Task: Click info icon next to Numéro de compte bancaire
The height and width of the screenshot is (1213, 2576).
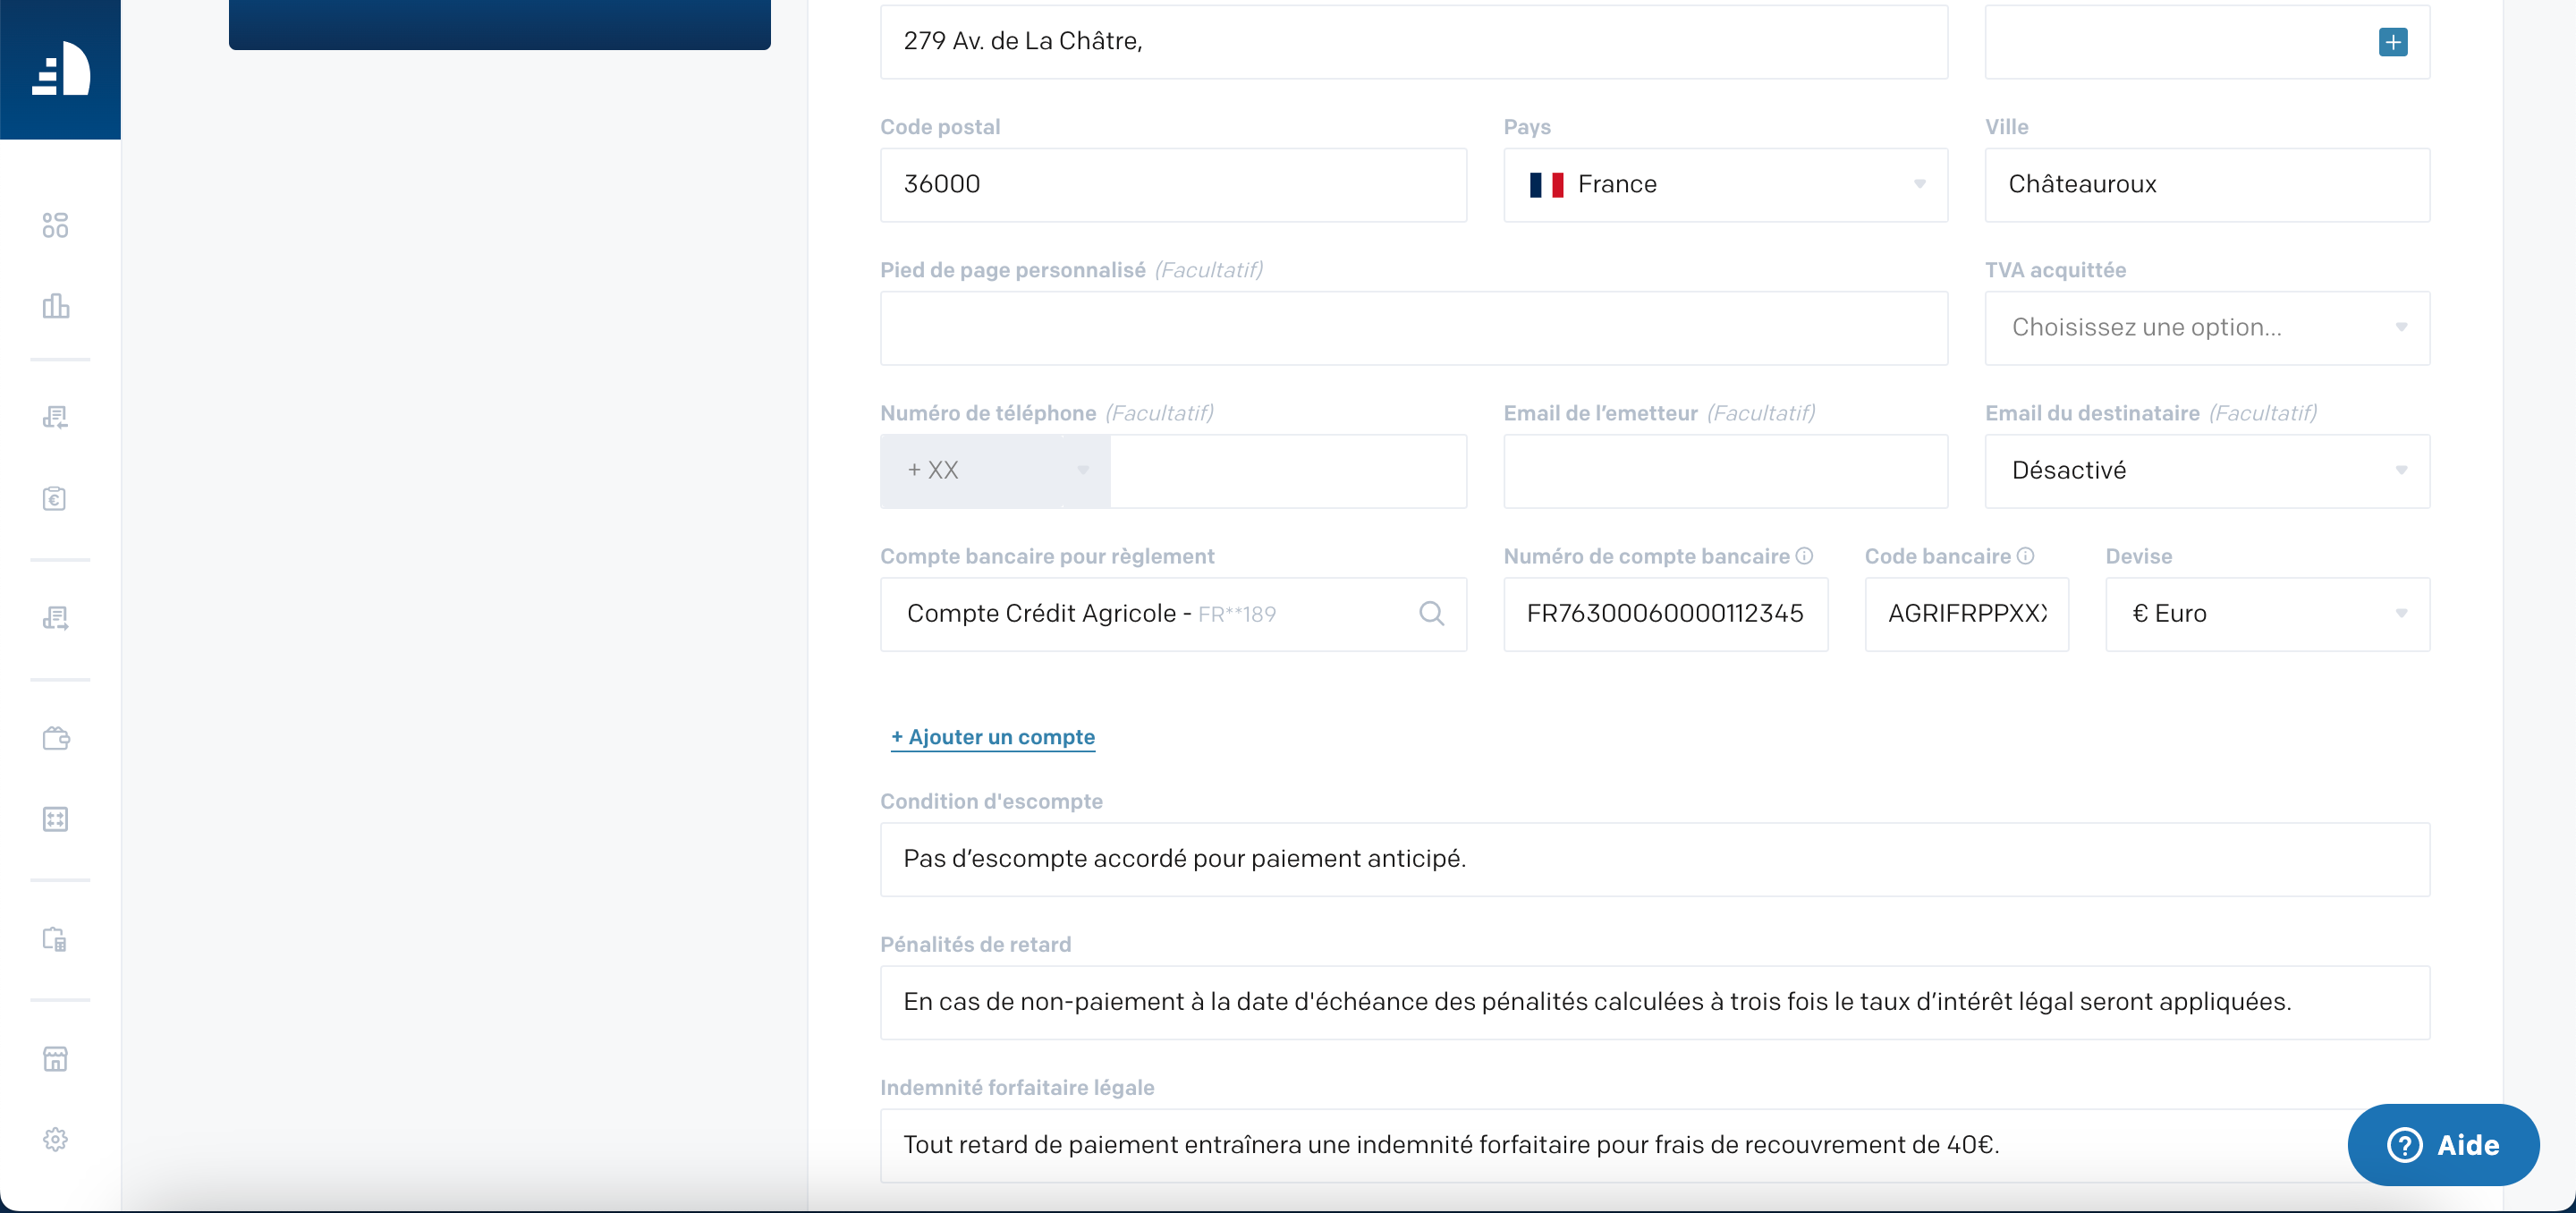Action: (x=1804, y=556)
